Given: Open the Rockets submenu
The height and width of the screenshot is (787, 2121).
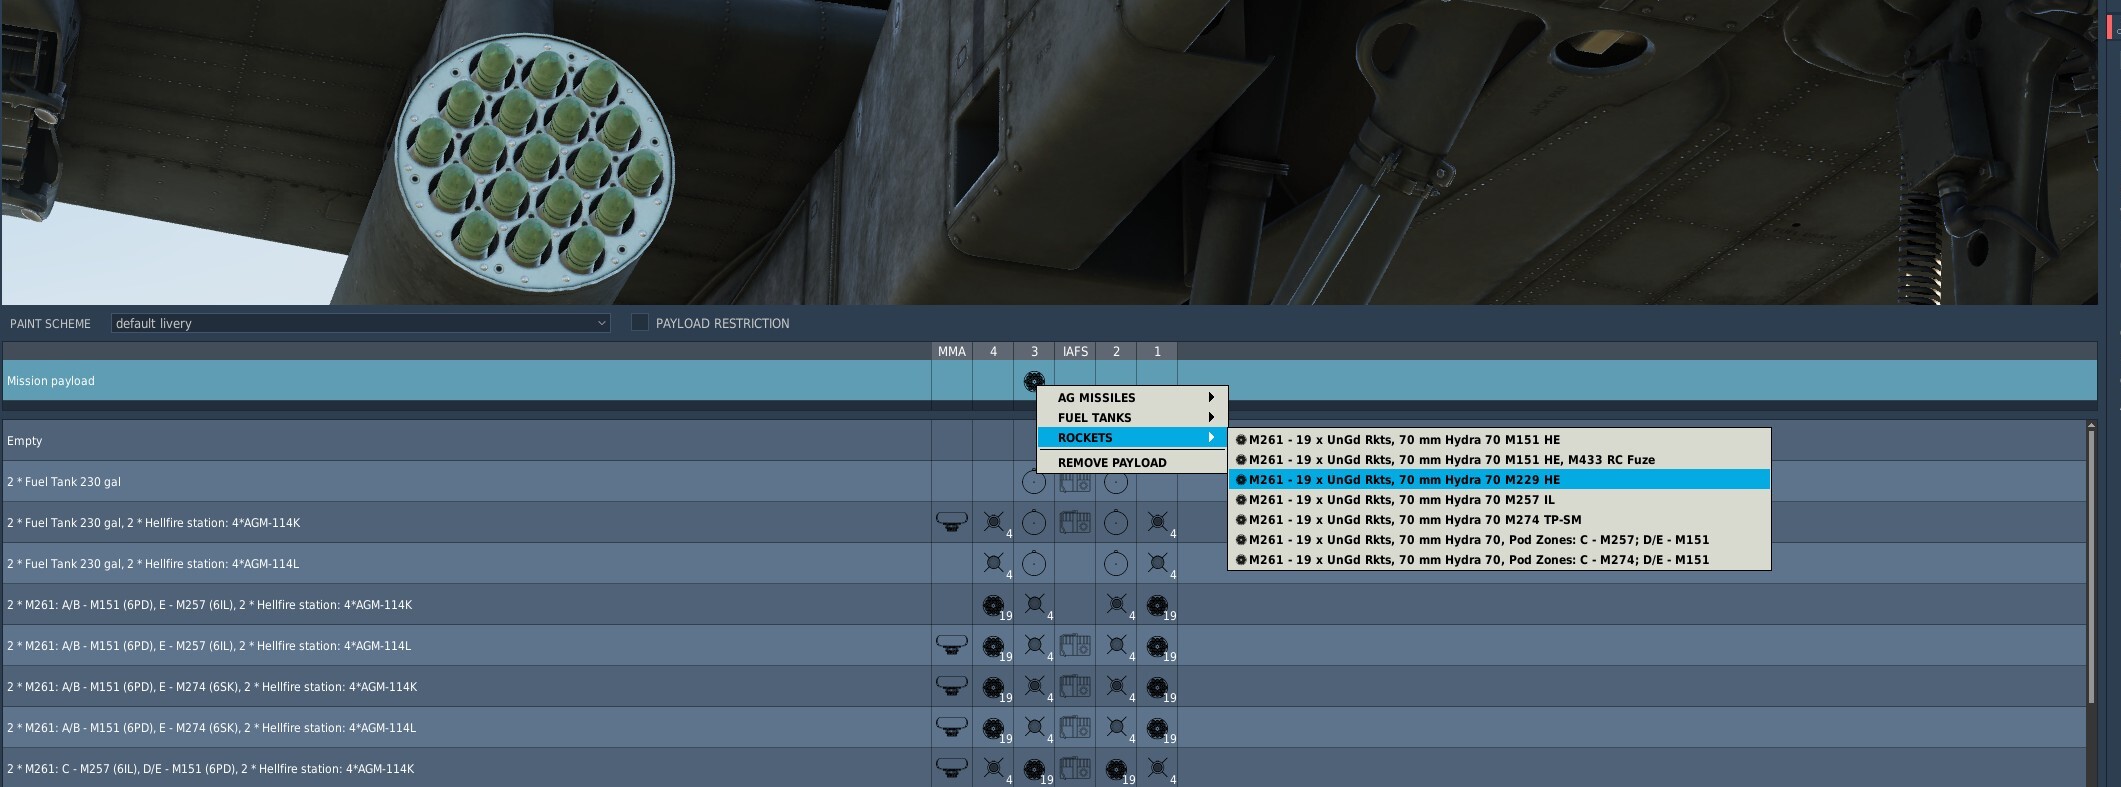Looking at the screenshot, I should tap(1132, 437).
